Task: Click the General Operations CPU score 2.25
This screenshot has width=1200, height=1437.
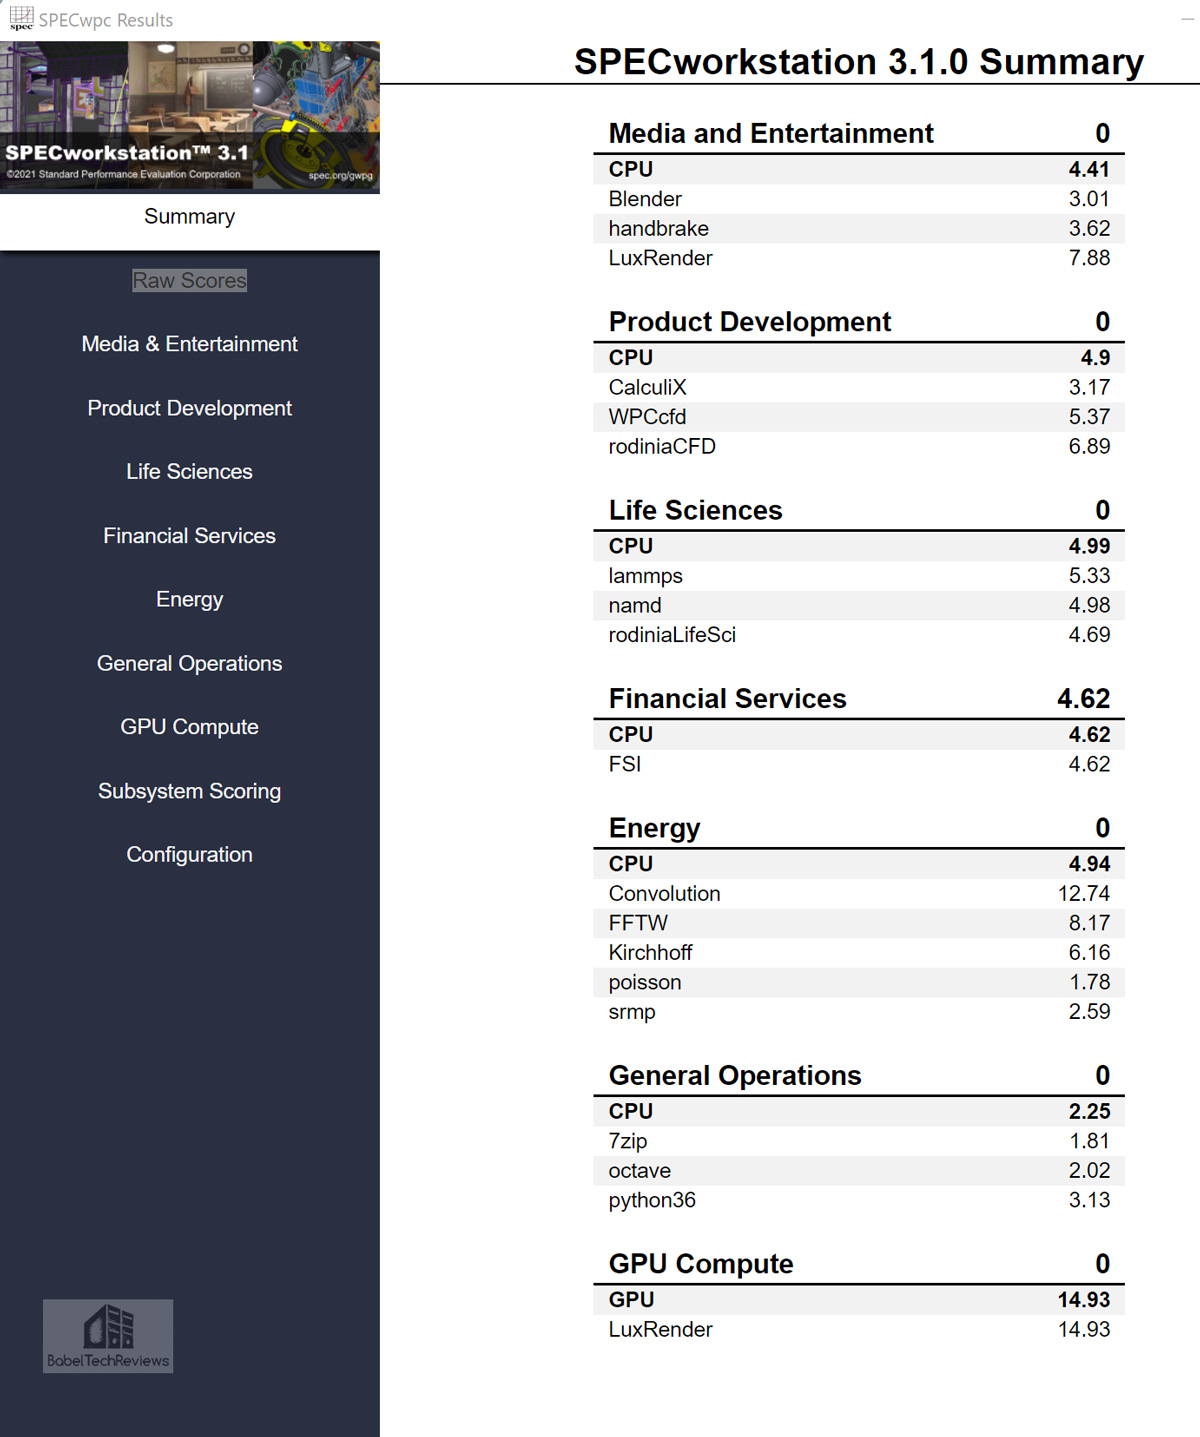Action: click(x=1089, y=1112)
